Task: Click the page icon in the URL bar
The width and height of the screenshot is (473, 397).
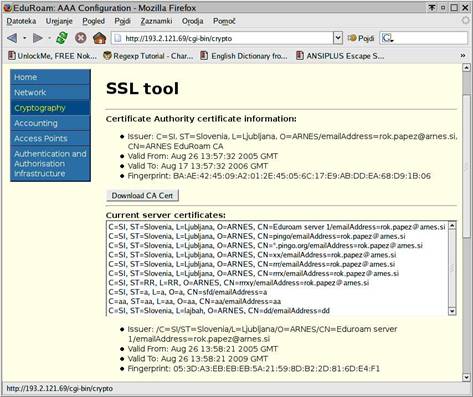Action: pyautogui.click(x=117, y=38)
